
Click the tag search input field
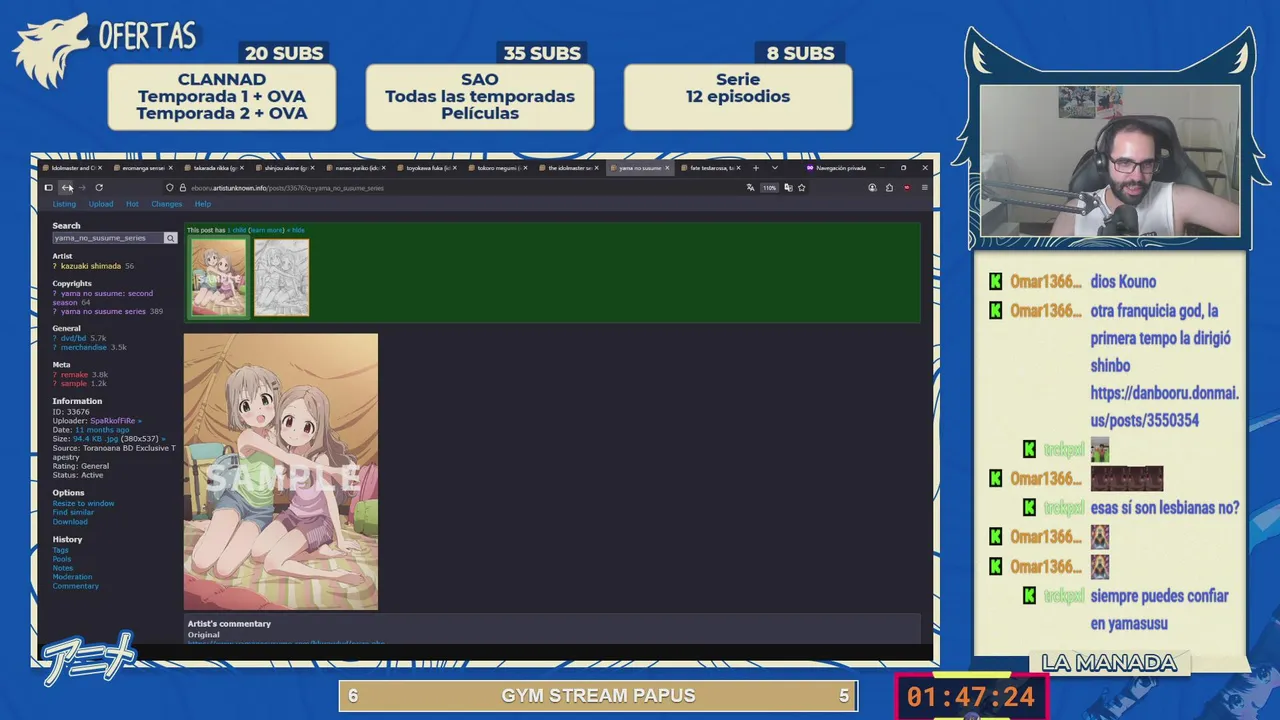108,238
